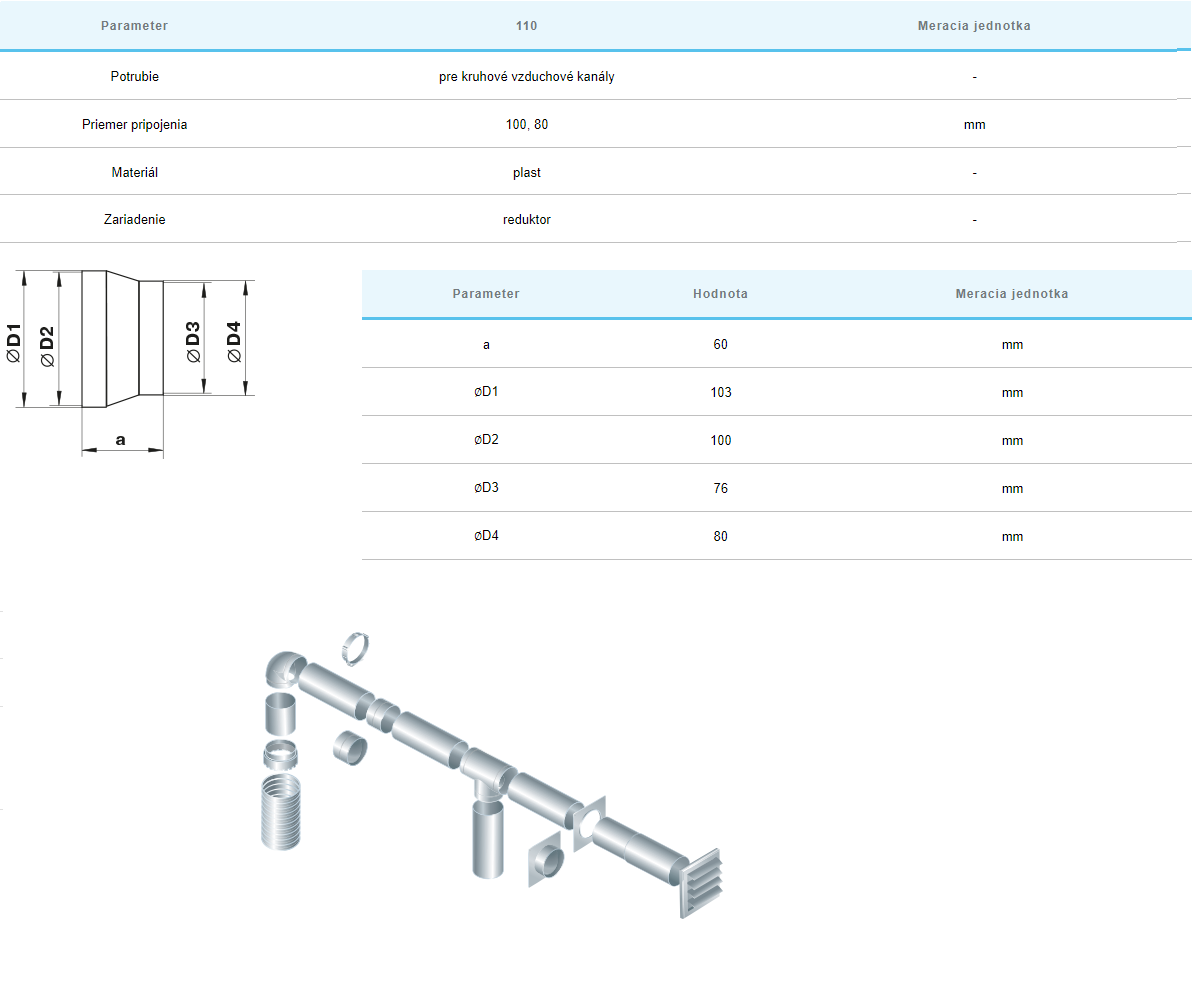This screenshot has height=1008, width=1192.
Task: Select the '76' value for øD3
Action: click(720, 488)
